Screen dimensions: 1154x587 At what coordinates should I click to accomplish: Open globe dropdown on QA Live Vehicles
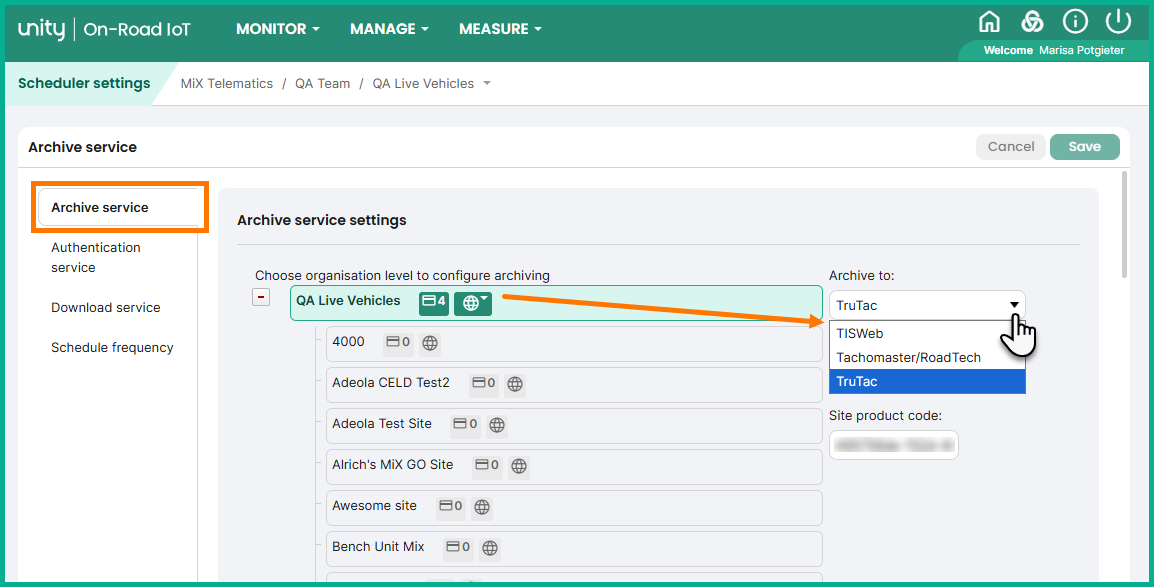pyautogui.click(x=472, y=302)
